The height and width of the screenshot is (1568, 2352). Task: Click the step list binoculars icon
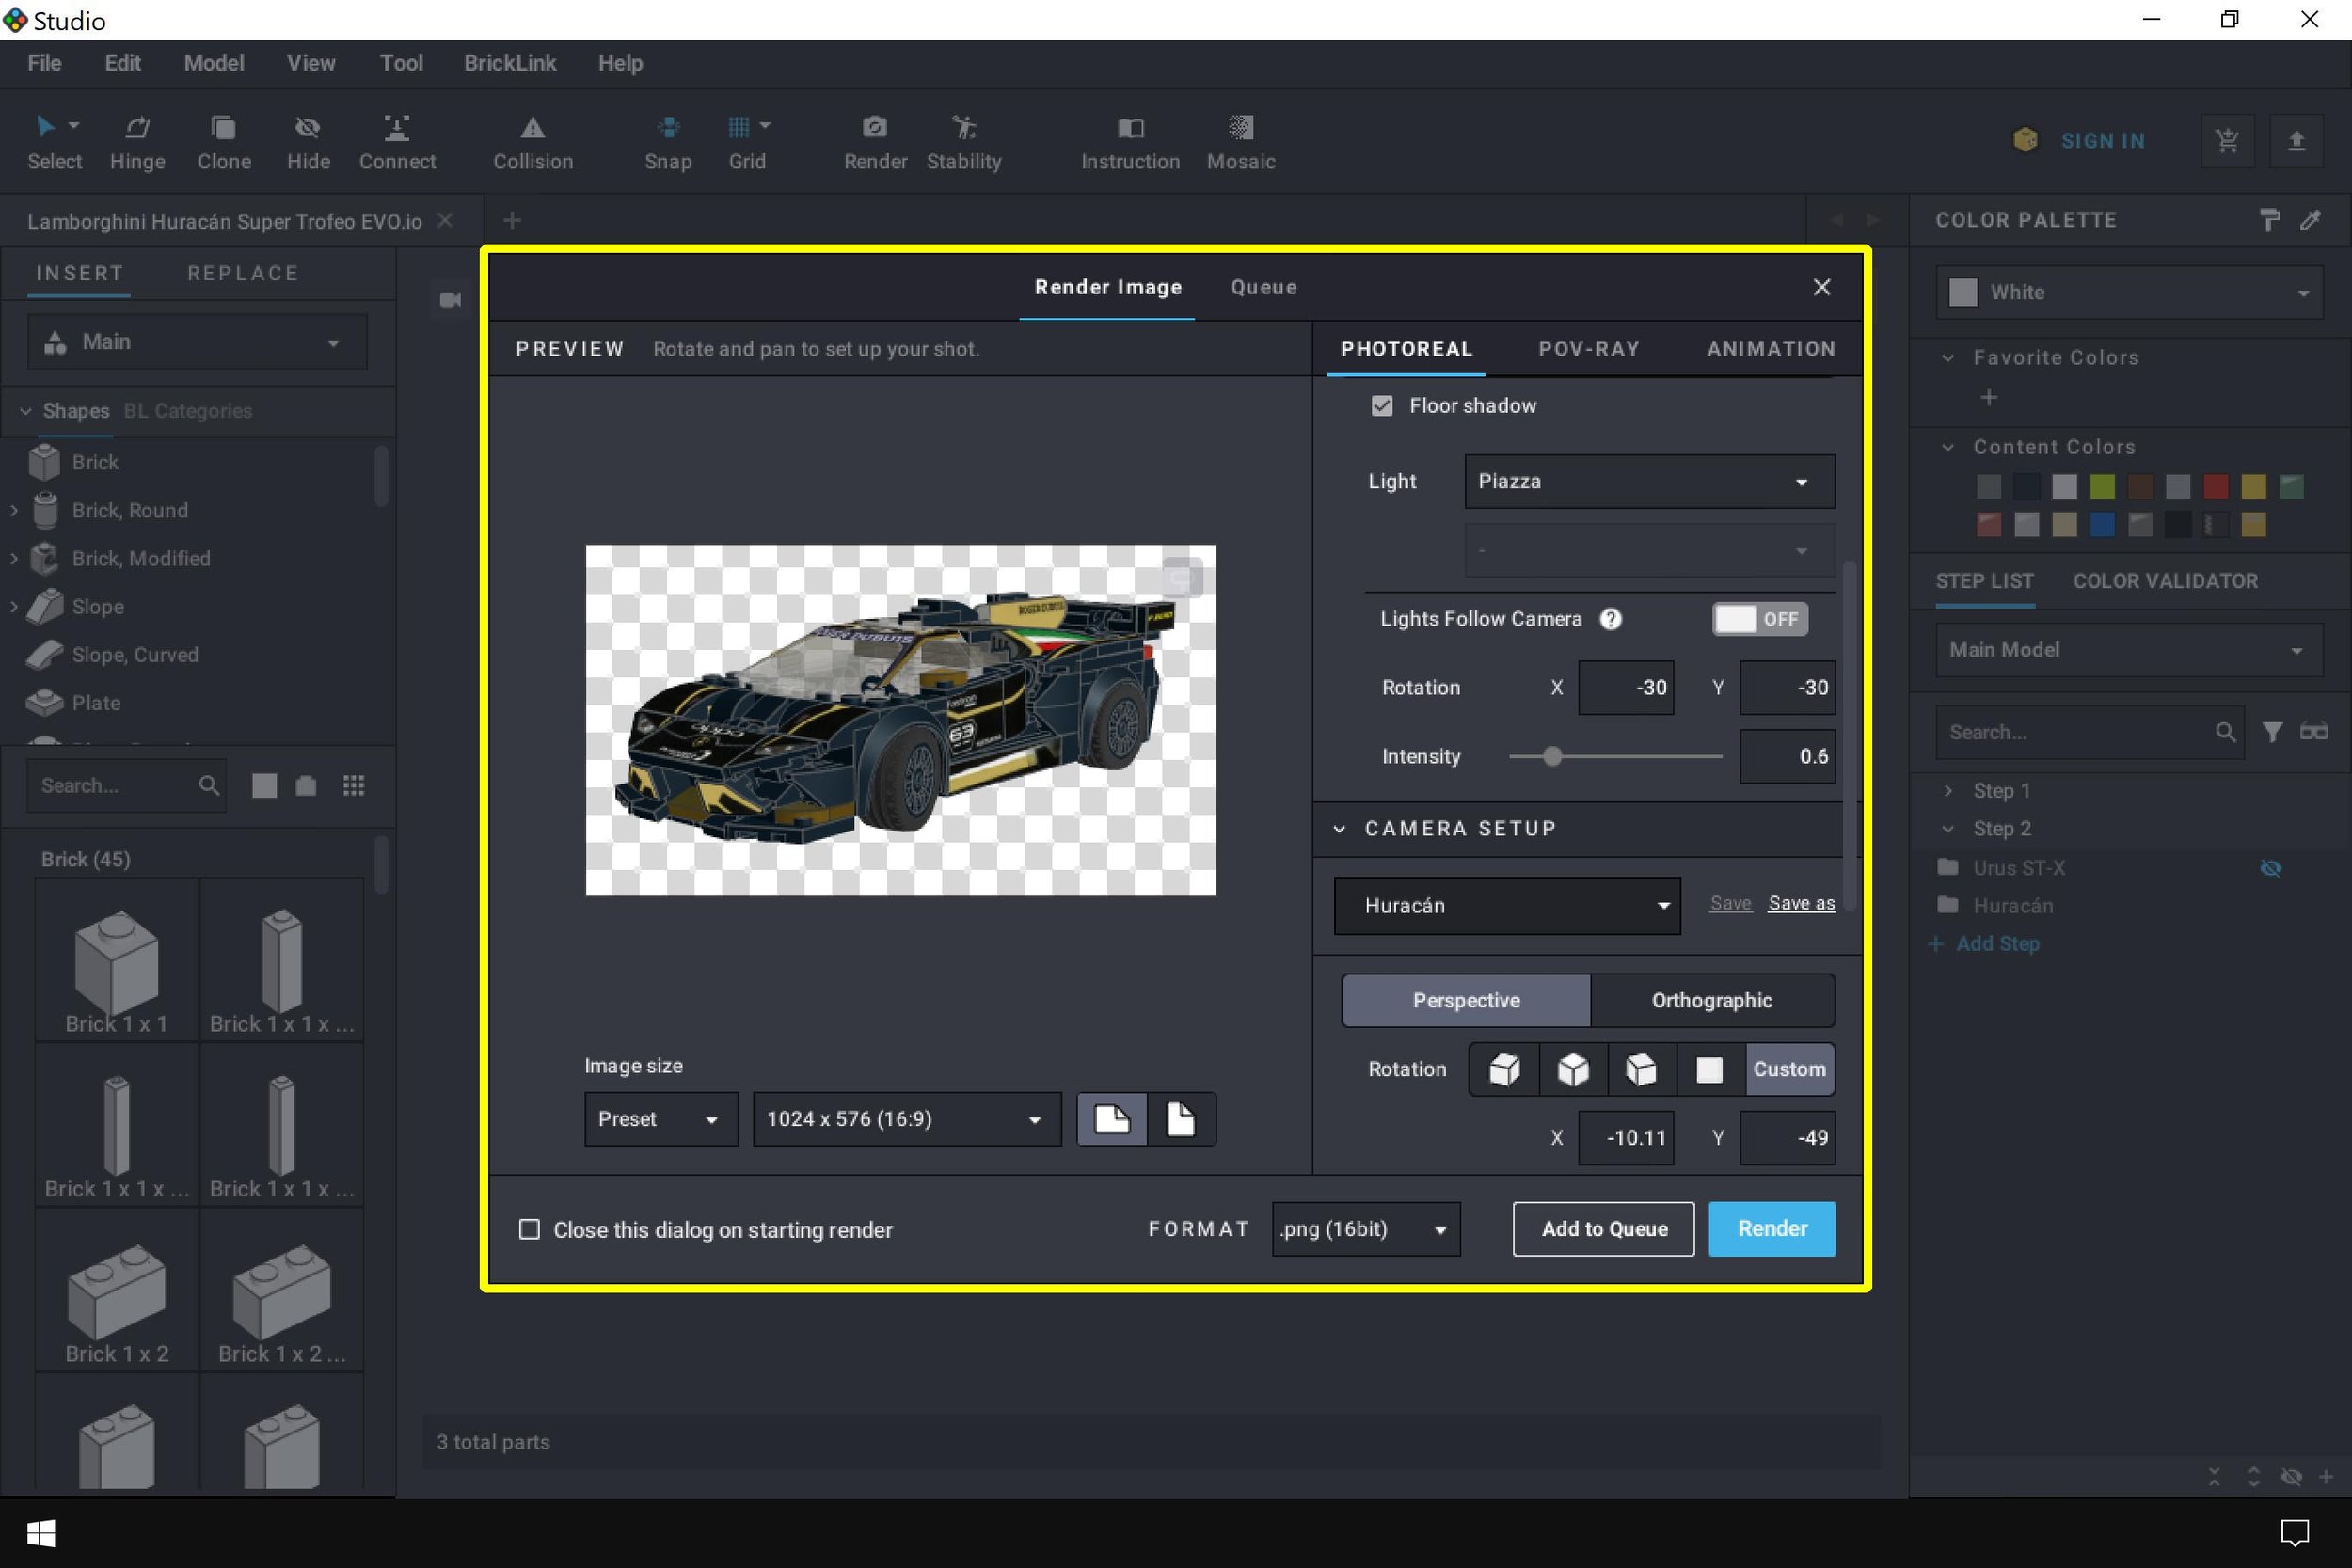(2314, 732)
